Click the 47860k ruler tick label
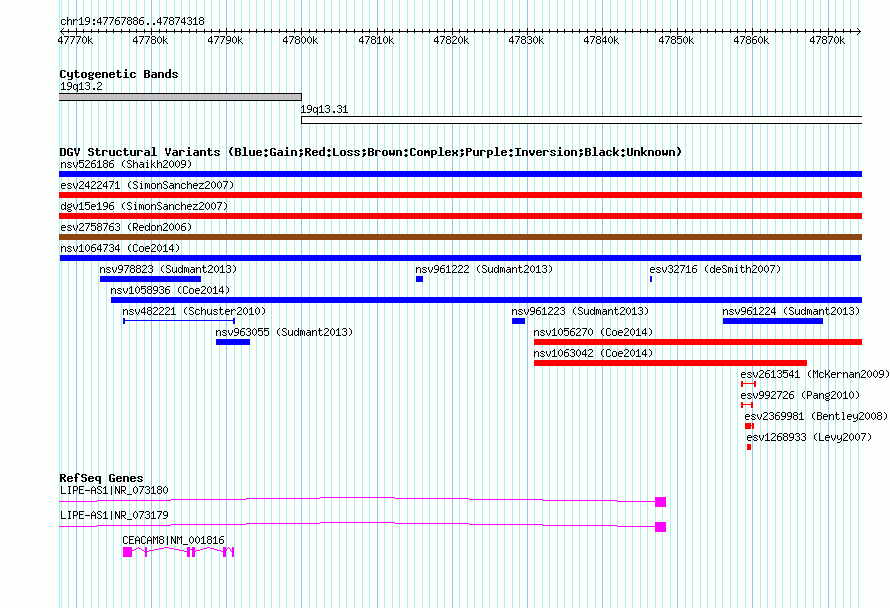890x608 pixels. 752,41
